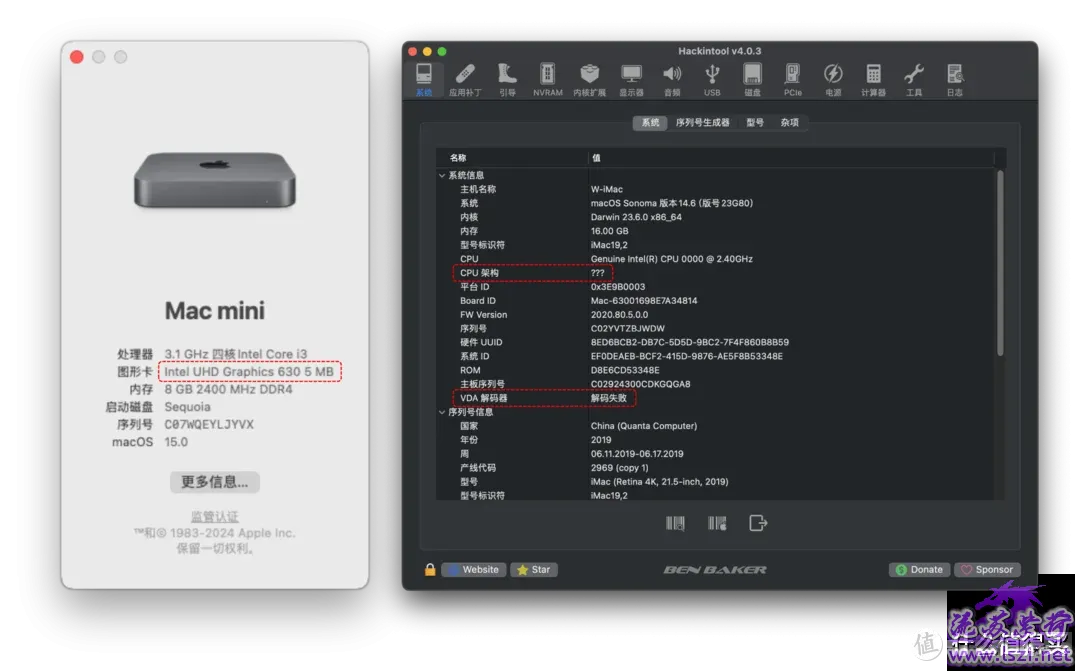Click the Star button

[x=534, y=570]
